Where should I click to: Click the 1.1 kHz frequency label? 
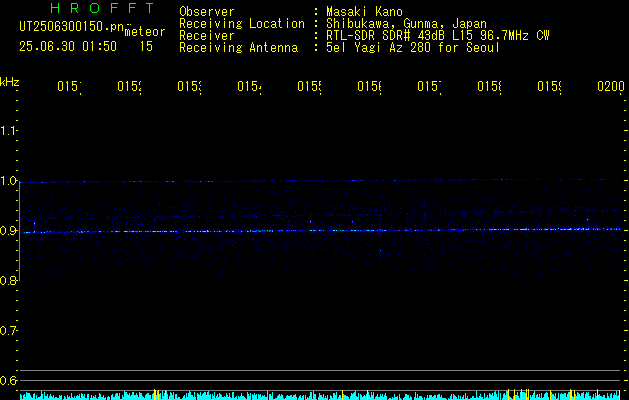(9, 130)
